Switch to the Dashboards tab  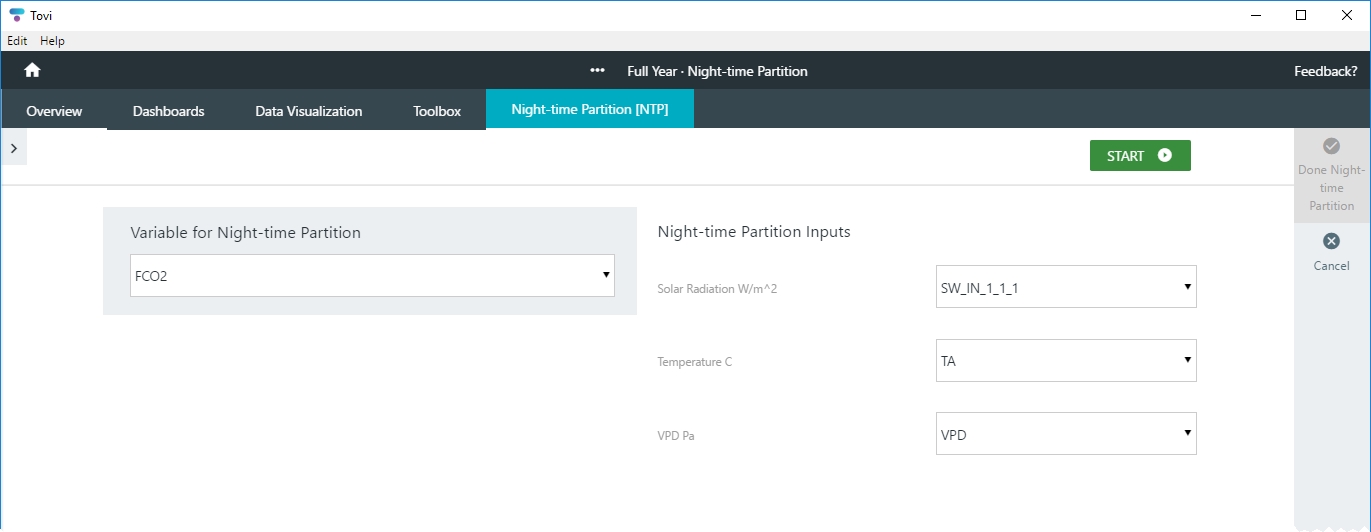pyautogui.click(x=168, y=111)
